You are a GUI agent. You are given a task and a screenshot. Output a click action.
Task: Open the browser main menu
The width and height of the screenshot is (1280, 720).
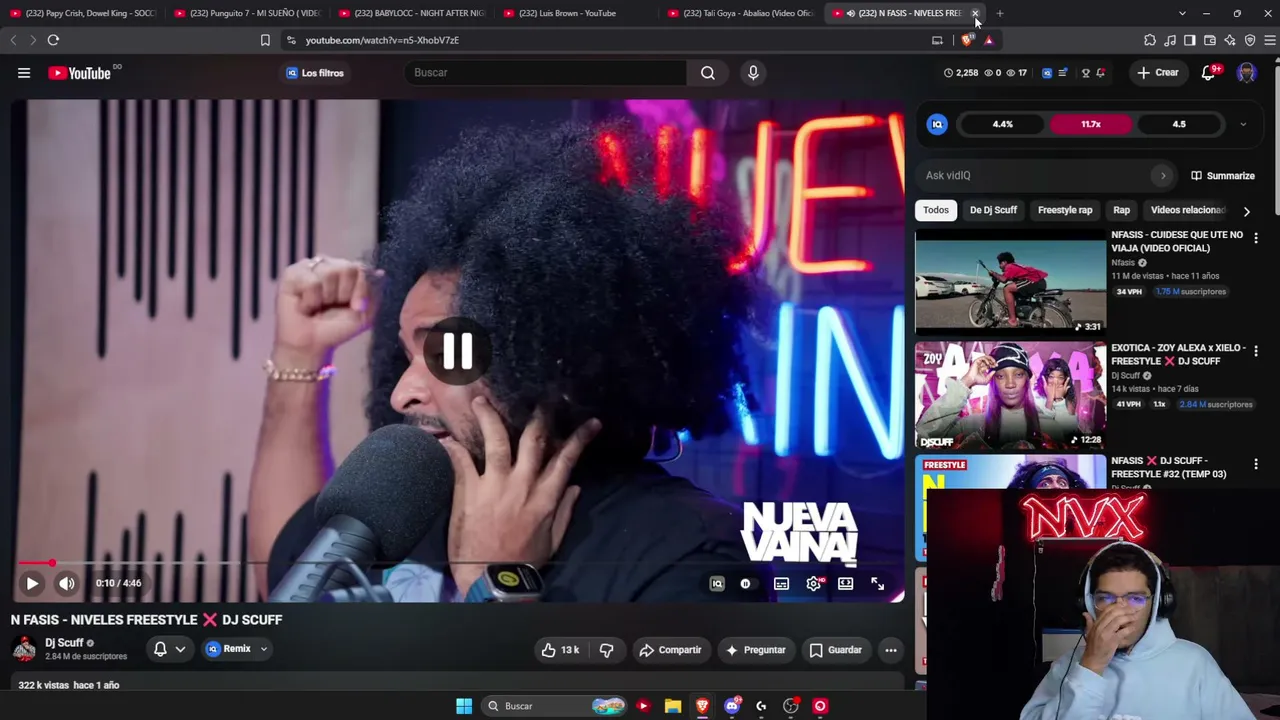click(1270, 40)
